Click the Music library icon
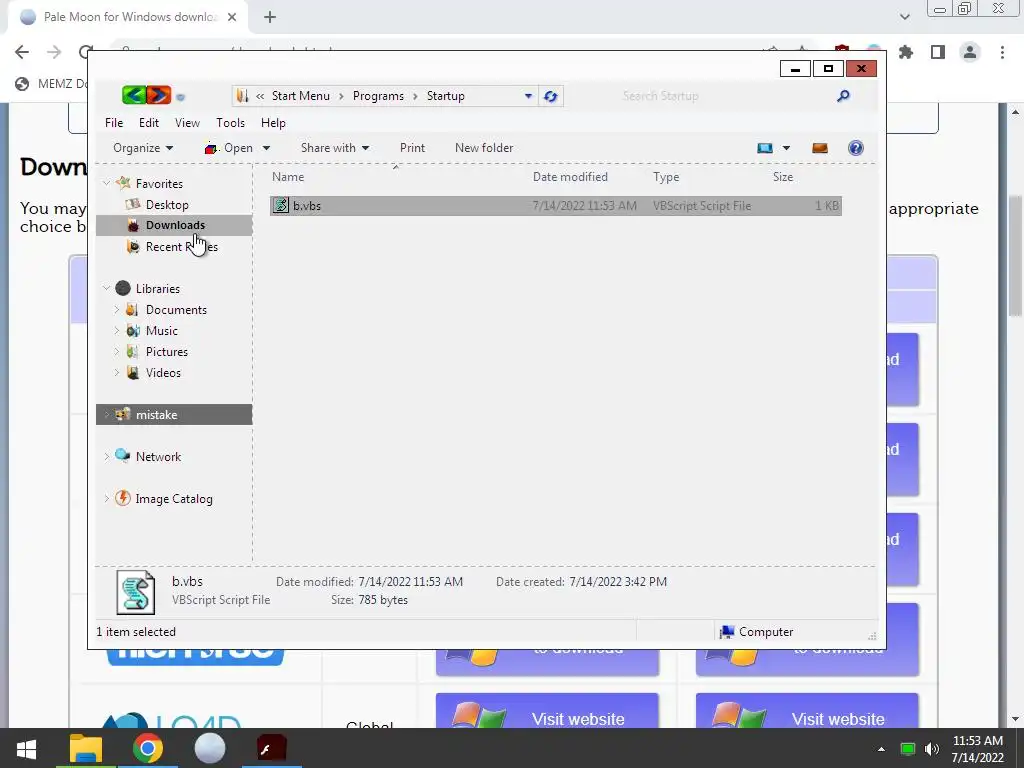This screenshot has height=768, width=1024. point(133,330)
